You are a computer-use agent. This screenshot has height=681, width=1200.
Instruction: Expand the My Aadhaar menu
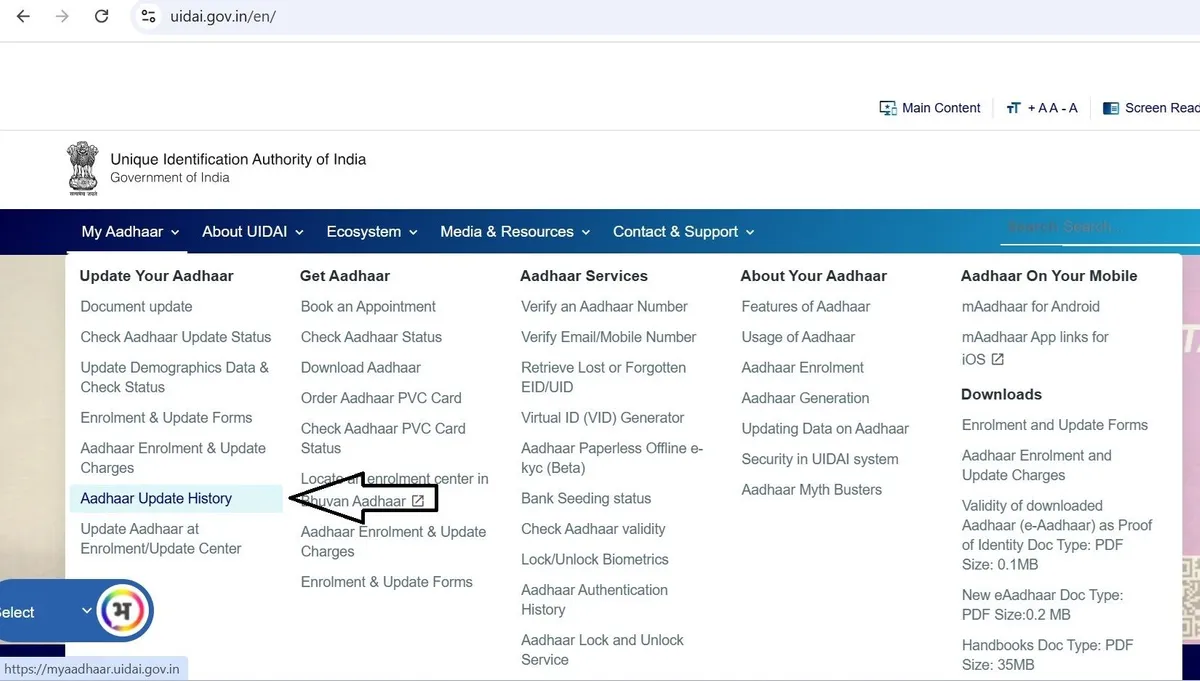(x=130, y=232)
